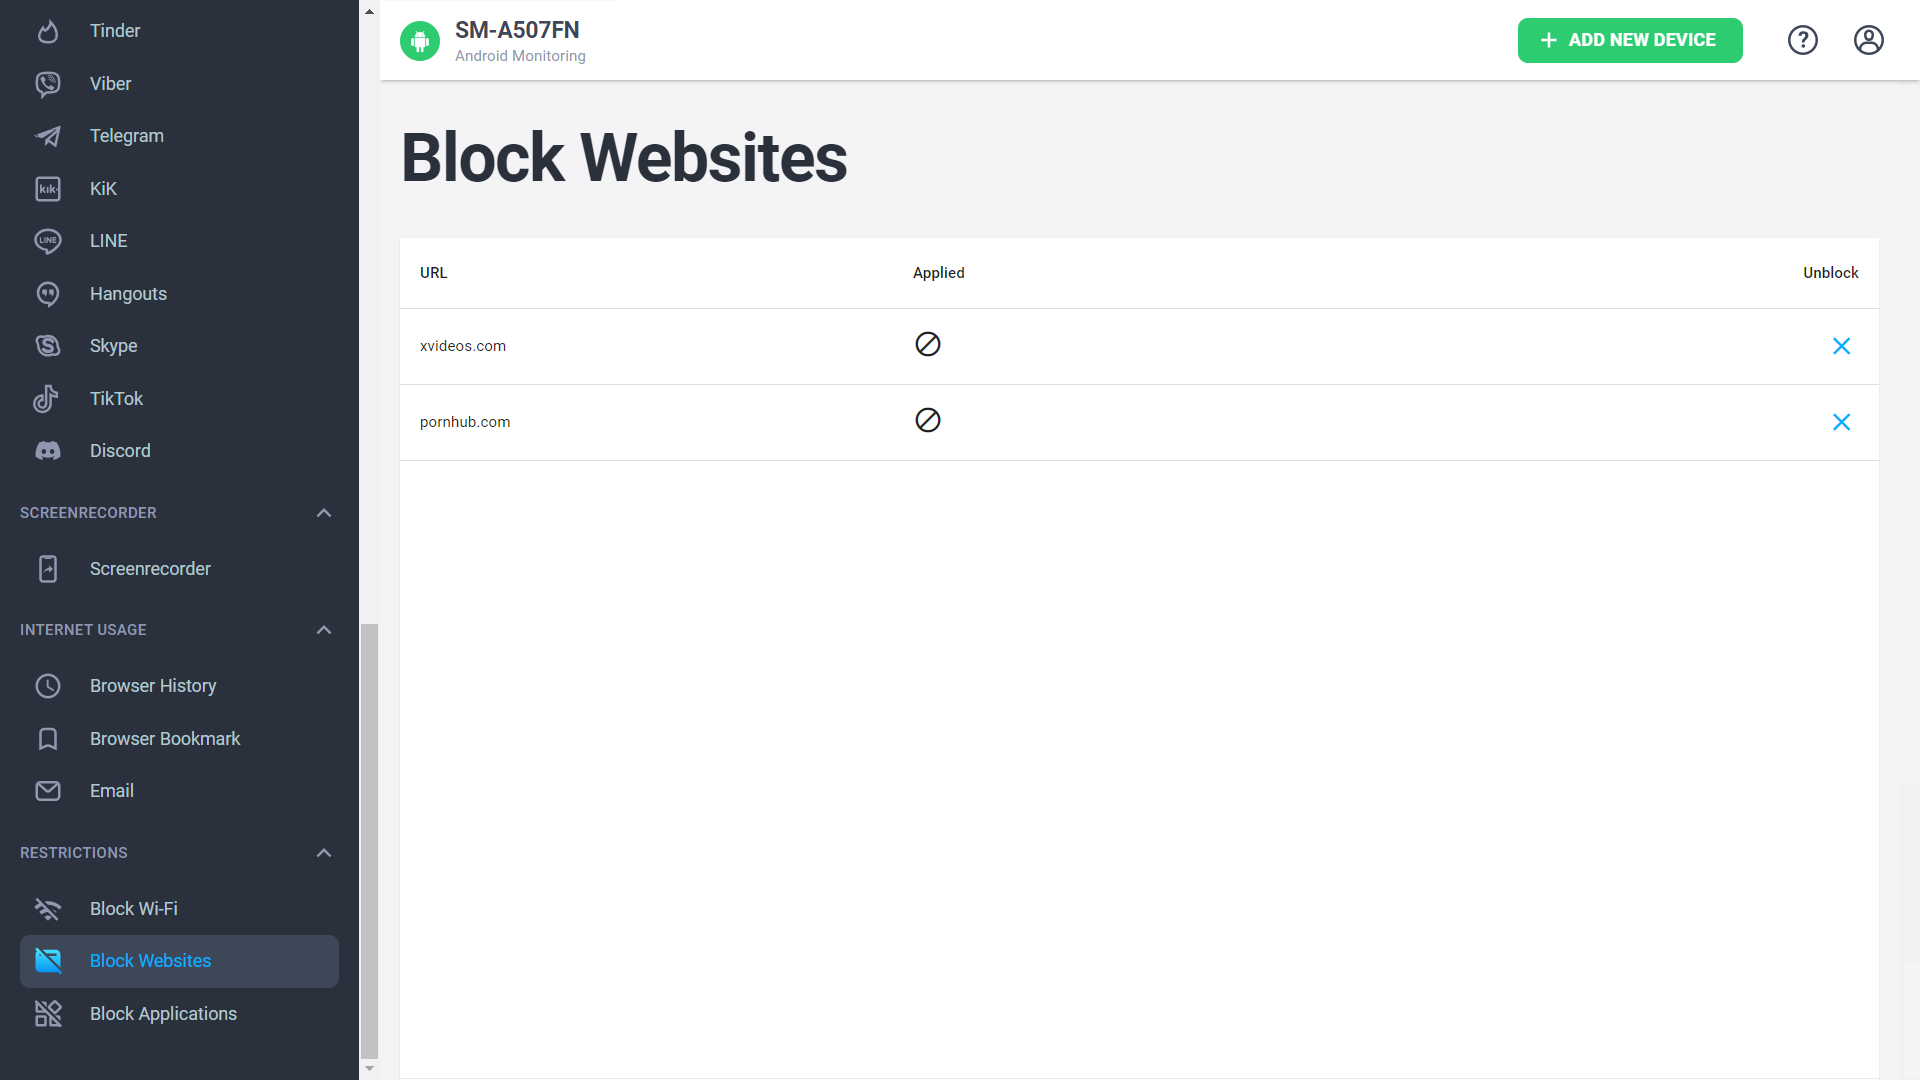Select LINE from the sidebar list
1920x1080 pixels.
tap(179, 241)
